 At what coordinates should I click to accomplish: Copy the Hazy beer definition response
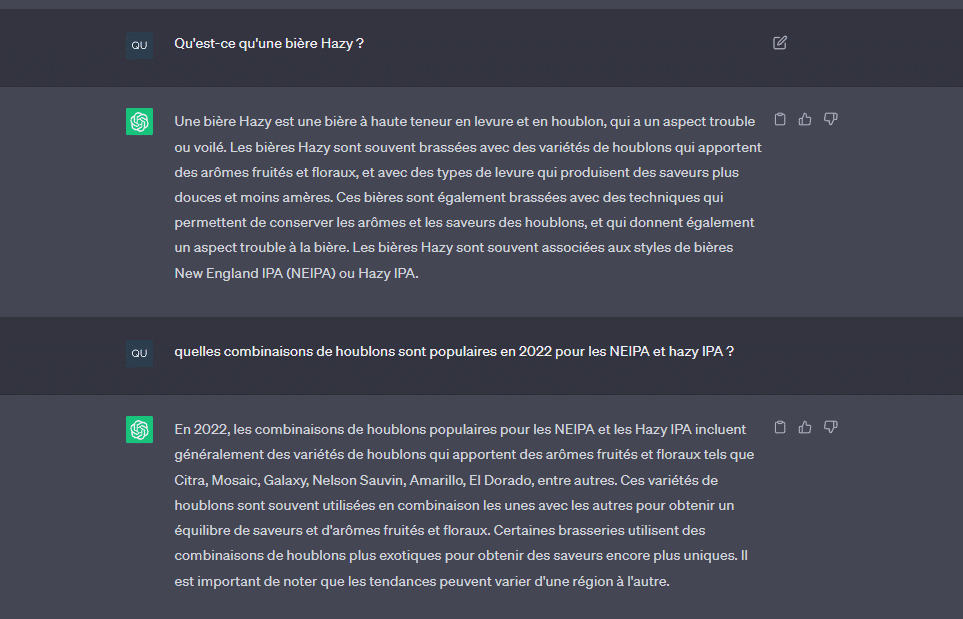click(x=780, y=119)
